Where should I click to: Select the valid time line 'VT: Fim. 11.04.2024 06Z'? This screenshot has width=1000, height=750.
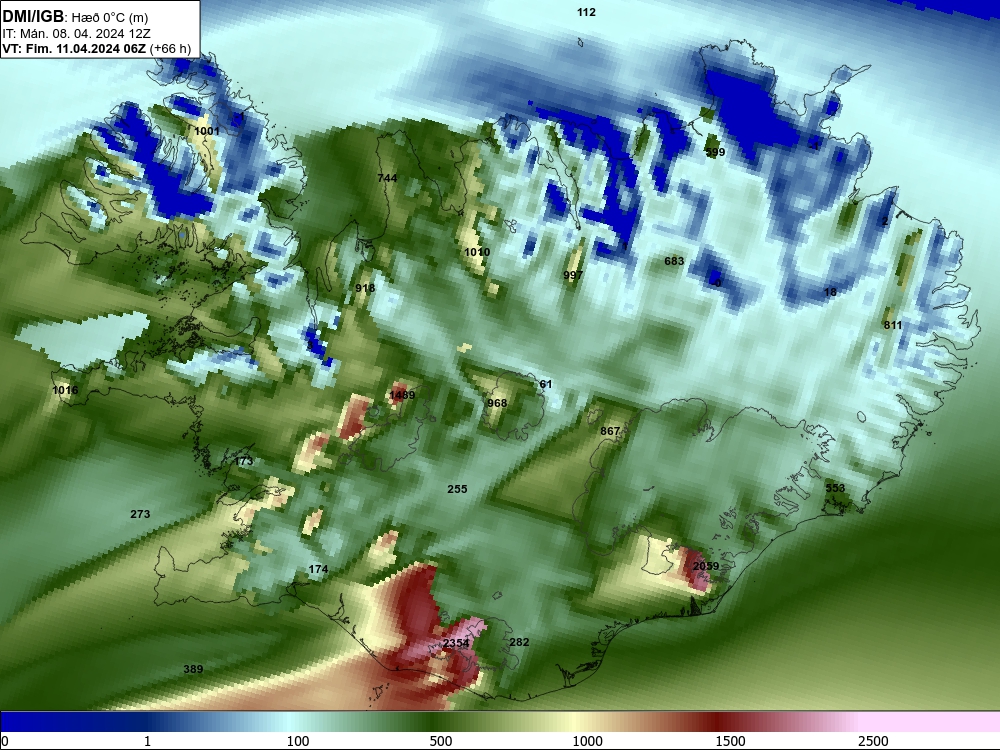click(74, 48)
